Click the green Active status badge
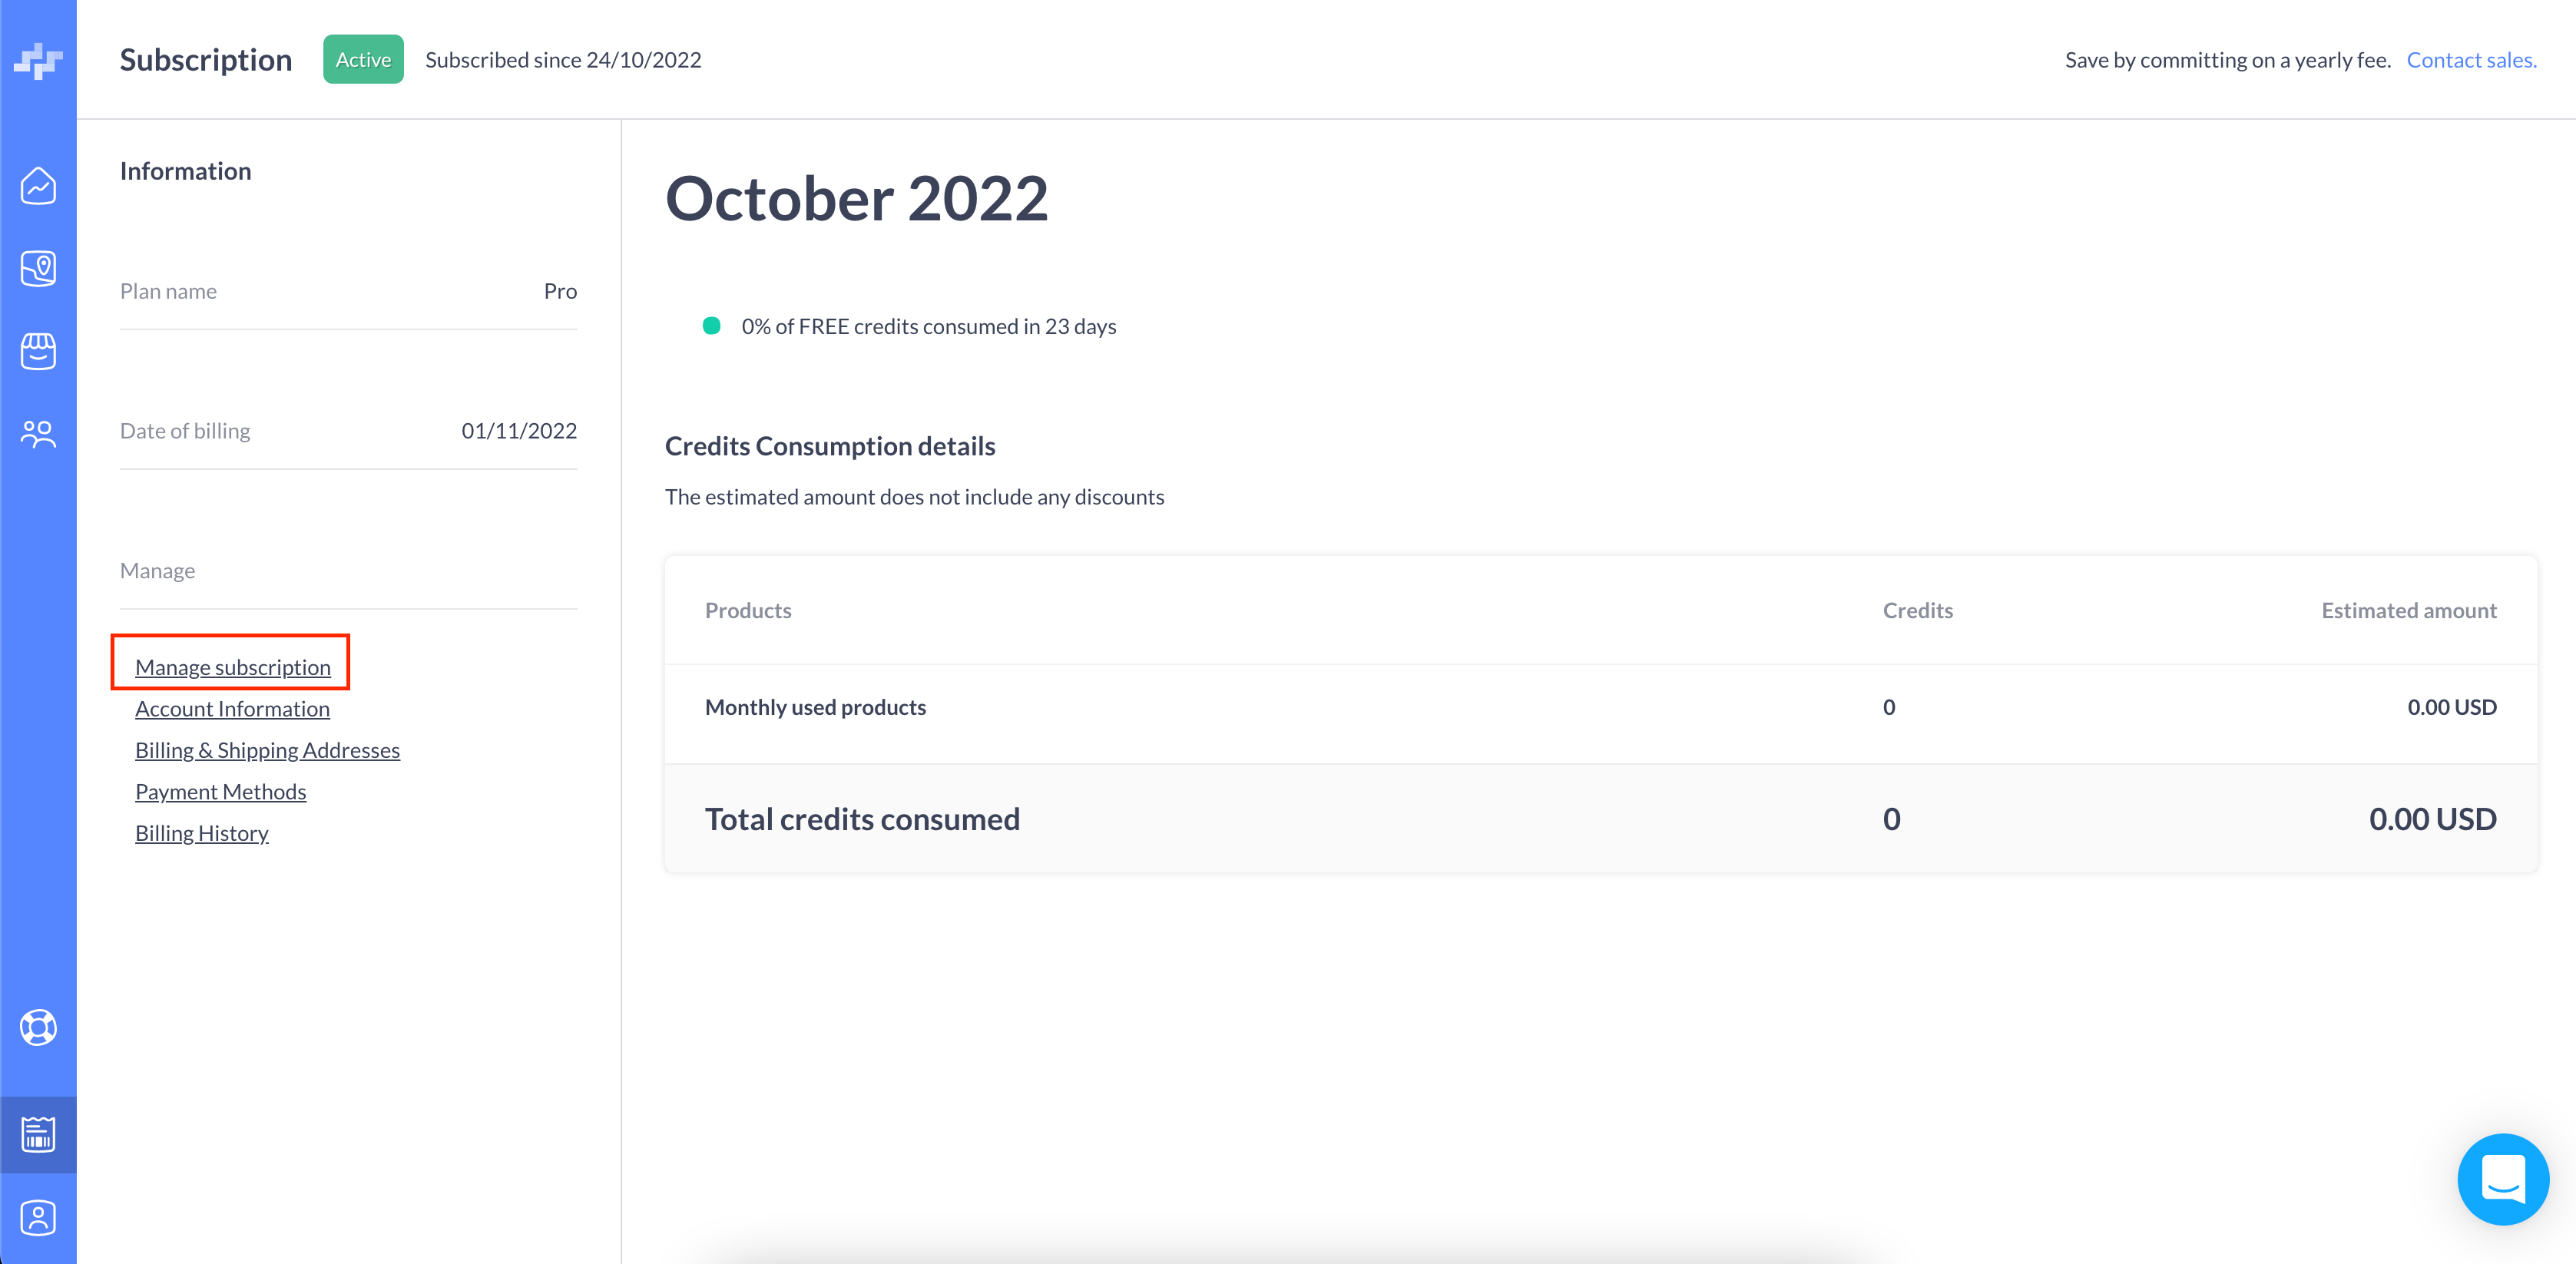The height and width of the screenshot is (1264, 2576). coord(363,60)
